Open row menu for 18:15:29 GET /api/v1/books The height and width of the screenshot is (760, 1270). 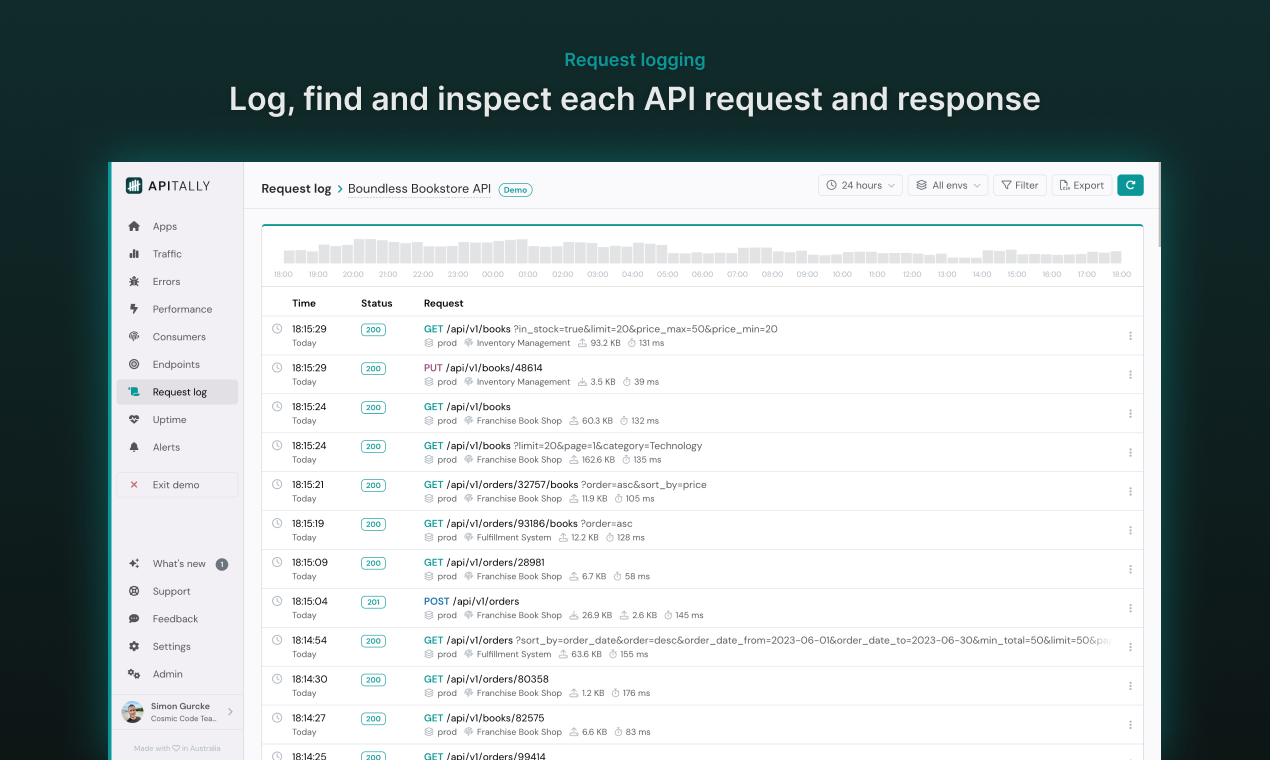[x=1130, y=336]
